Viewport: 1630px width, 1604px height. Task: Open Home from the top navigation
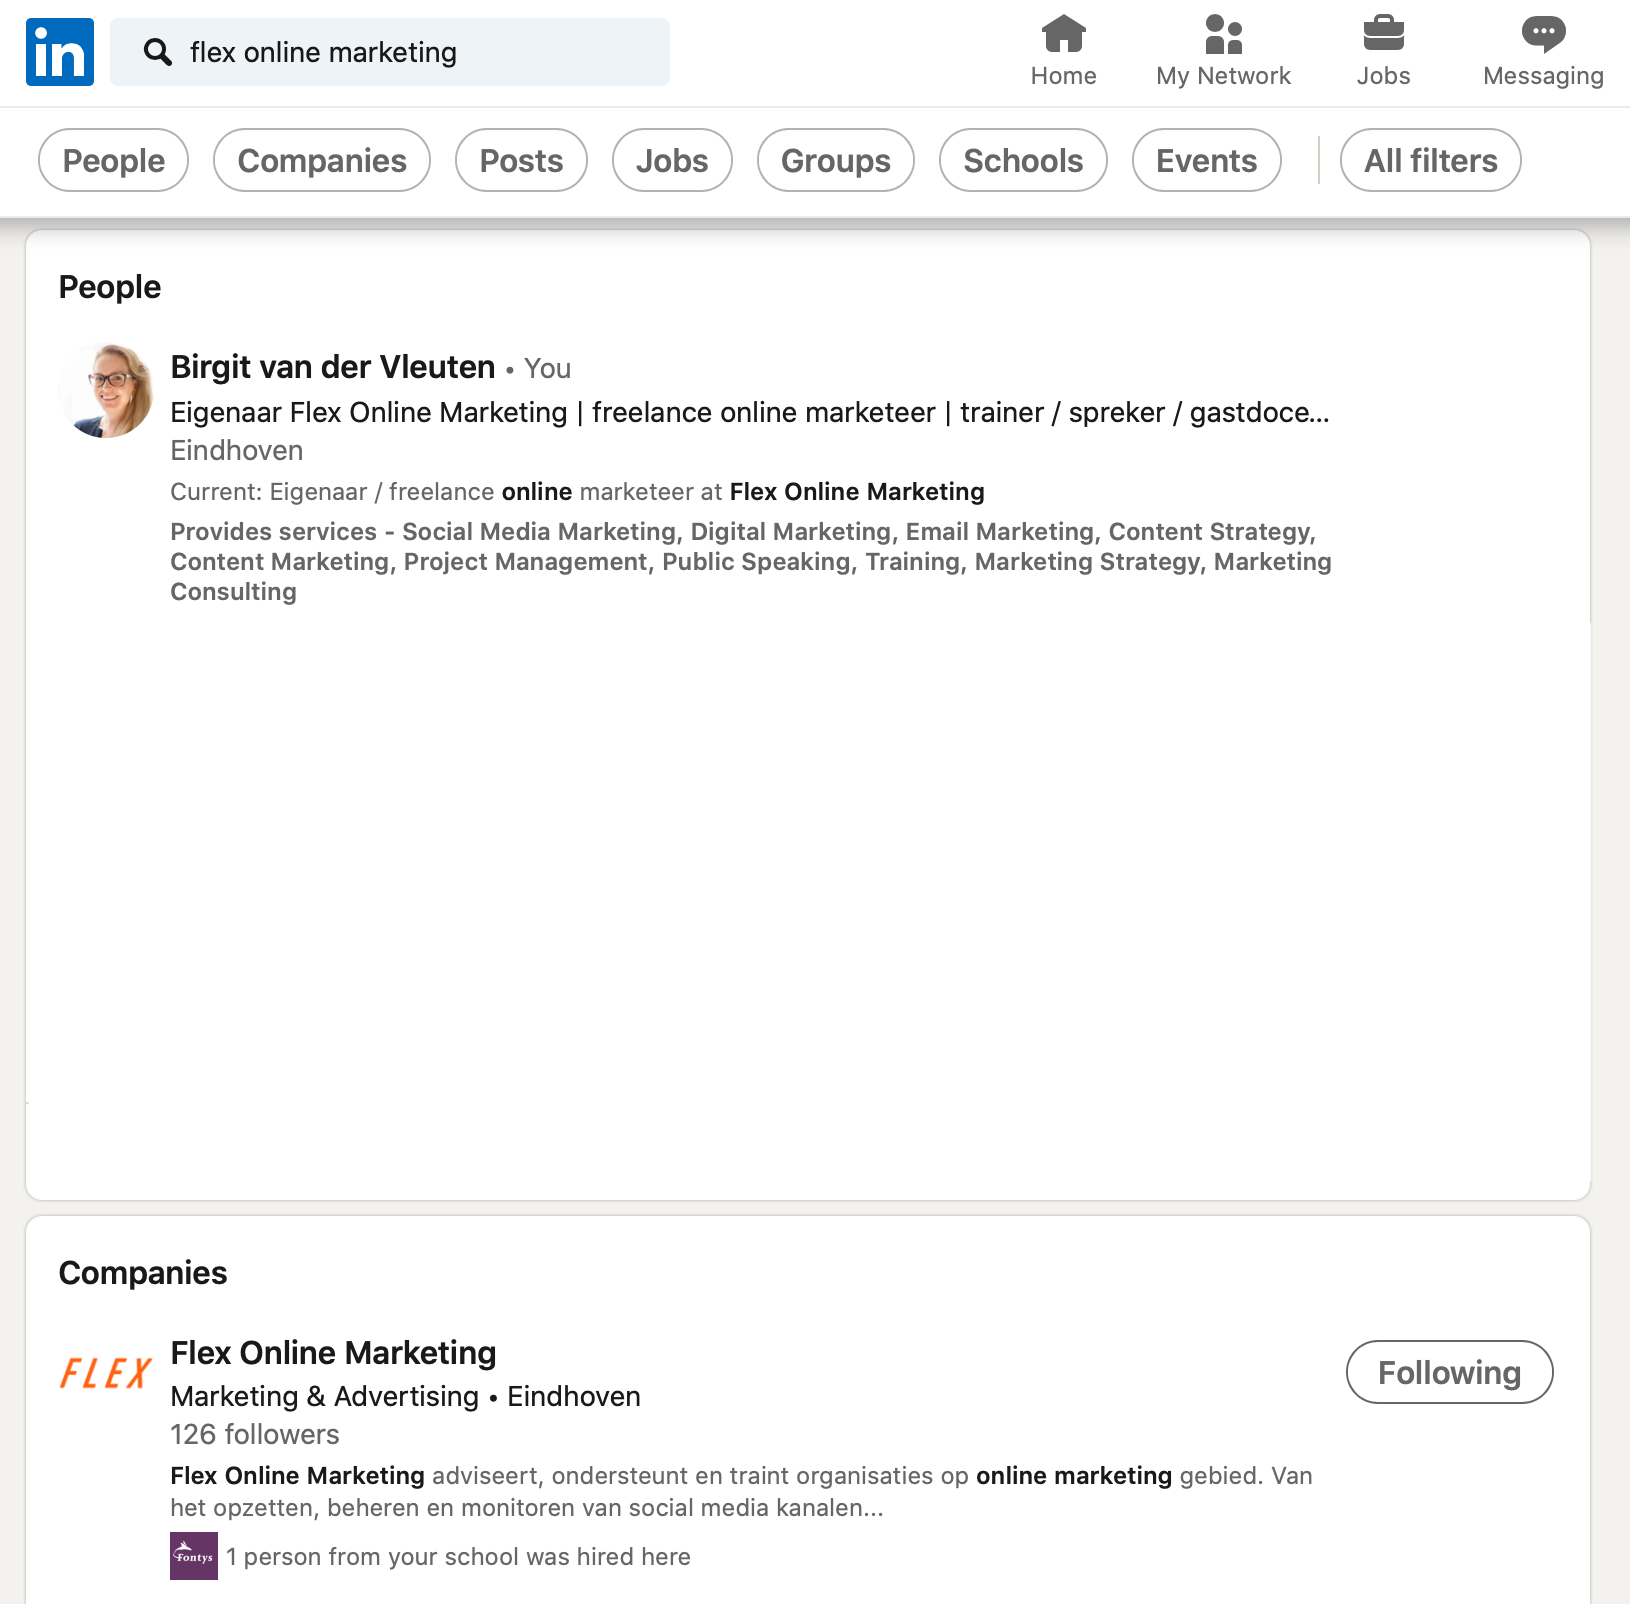1063,52
